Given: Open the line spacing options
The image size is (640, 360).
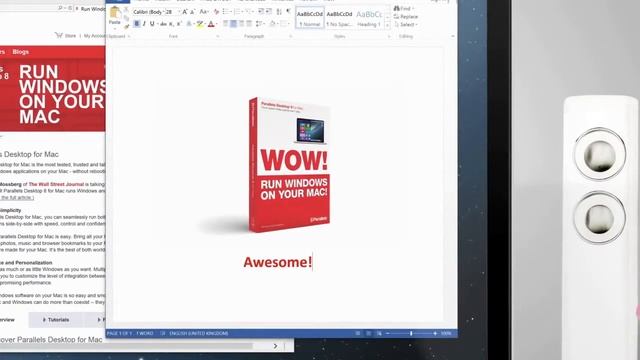Looking at the screenshot, I should (260, 23).
